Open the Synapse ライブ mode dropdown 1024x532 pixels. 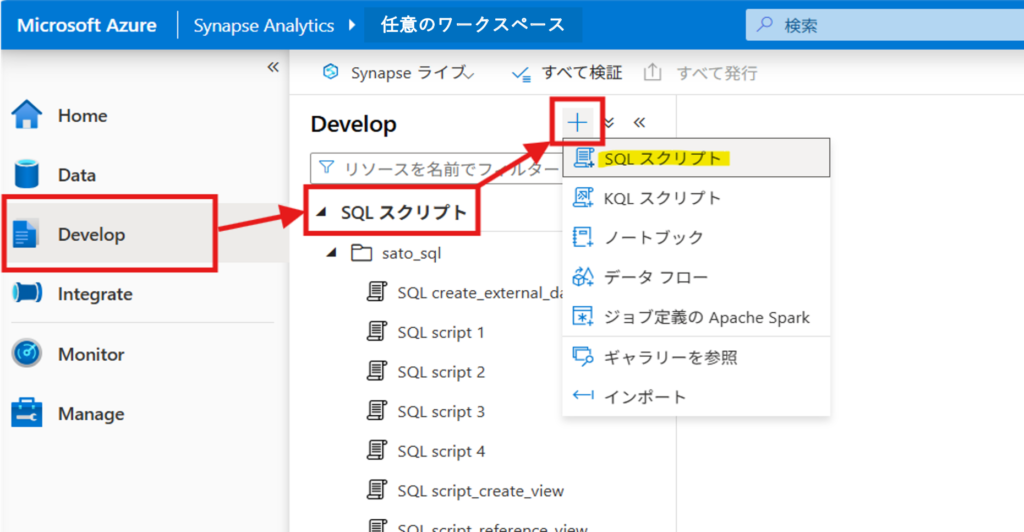(x=402, y=73)
